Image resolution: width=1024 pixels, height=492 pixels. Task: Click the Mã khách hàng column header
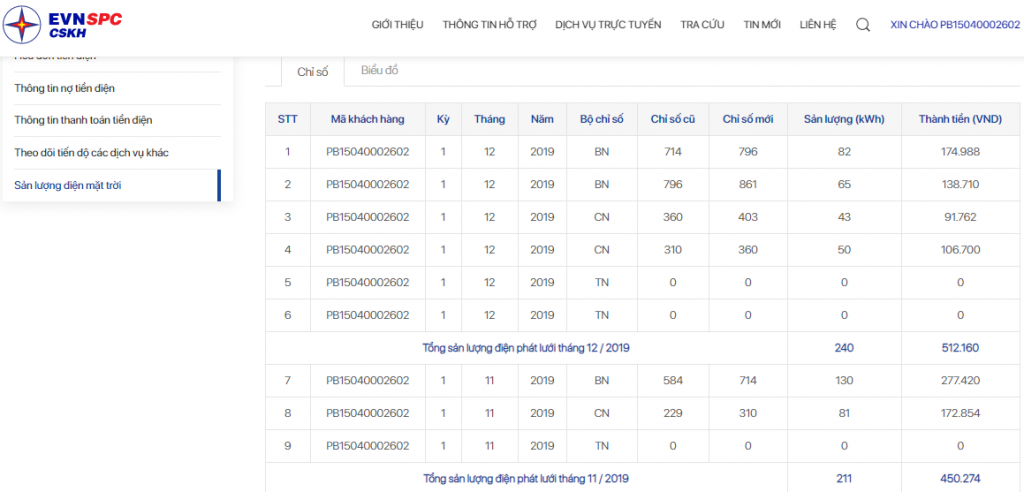(x=368, y=119)
